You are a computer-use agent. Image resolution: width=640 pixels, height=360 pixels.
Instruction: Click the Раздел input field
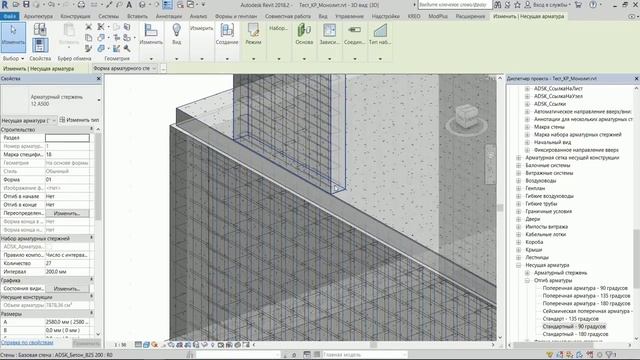[67, 138]
